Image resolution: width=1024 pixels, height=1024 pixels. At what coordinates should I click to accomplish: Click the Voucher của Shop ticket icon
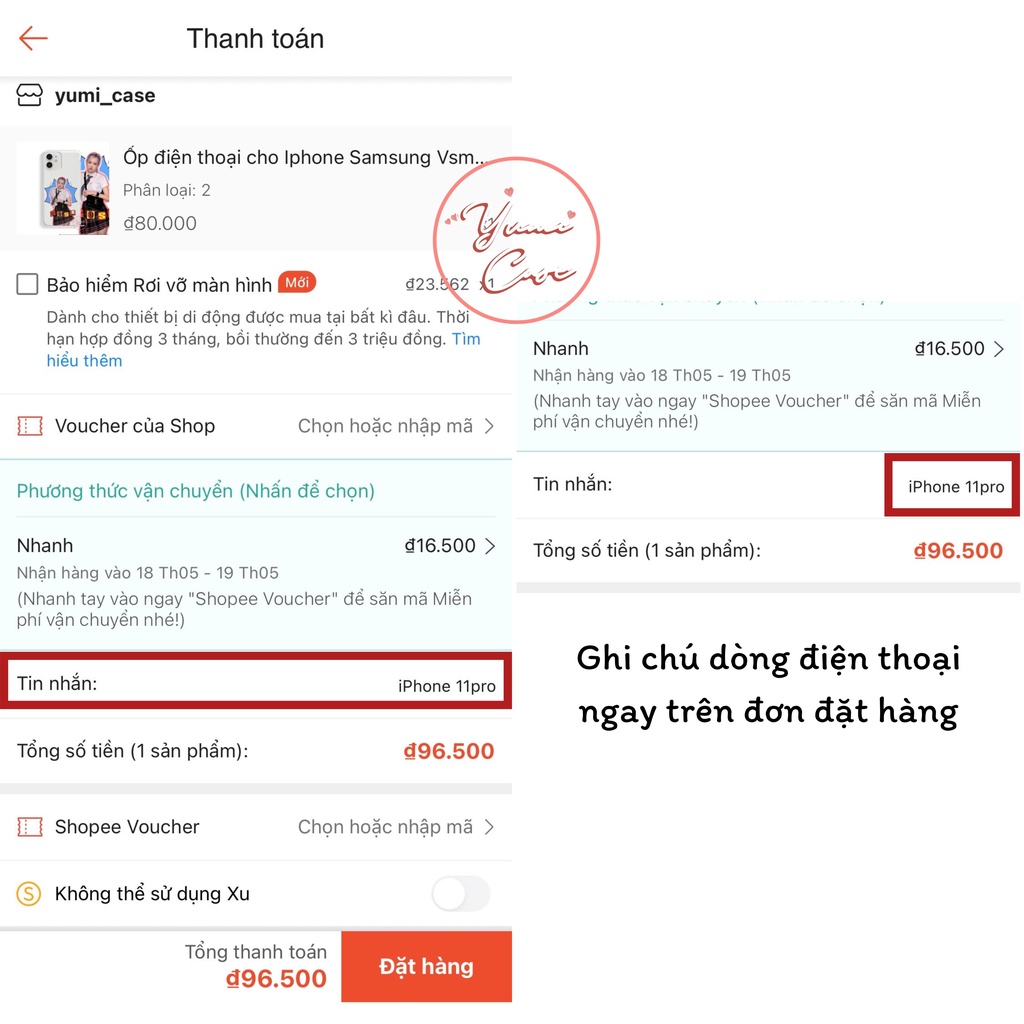(30, 426)
